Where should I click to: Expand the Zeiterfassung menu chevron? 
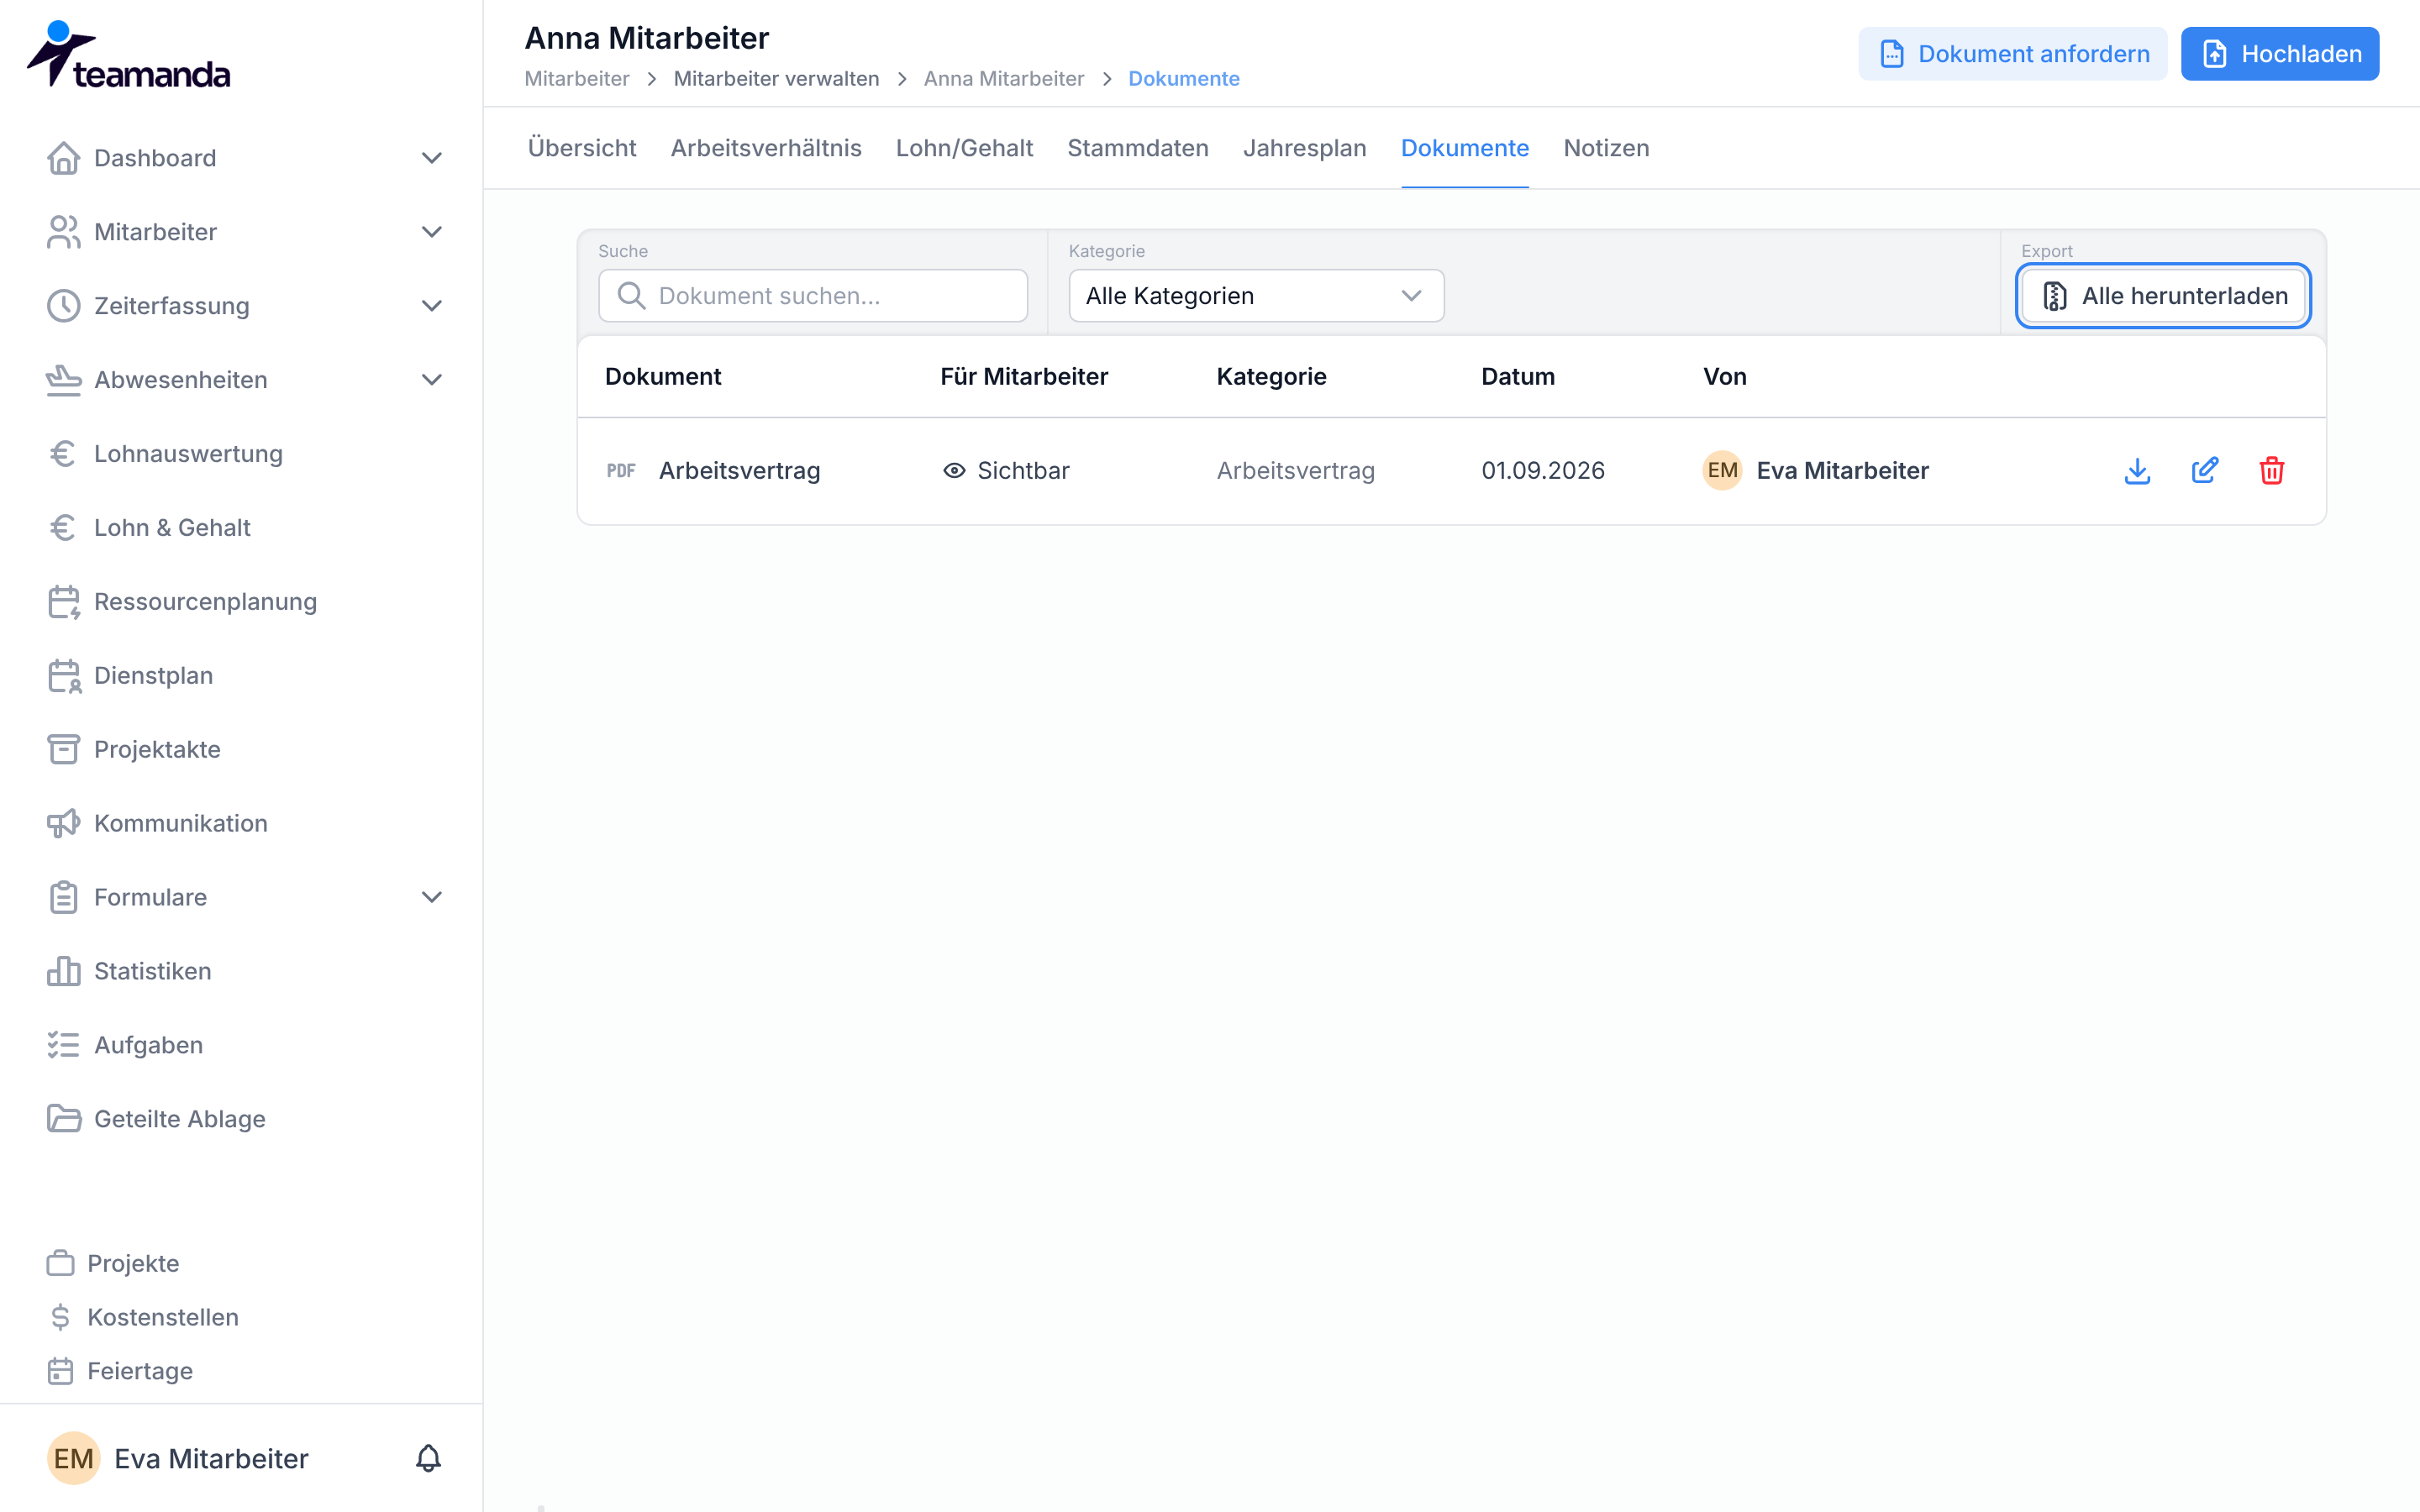(431, 306)
